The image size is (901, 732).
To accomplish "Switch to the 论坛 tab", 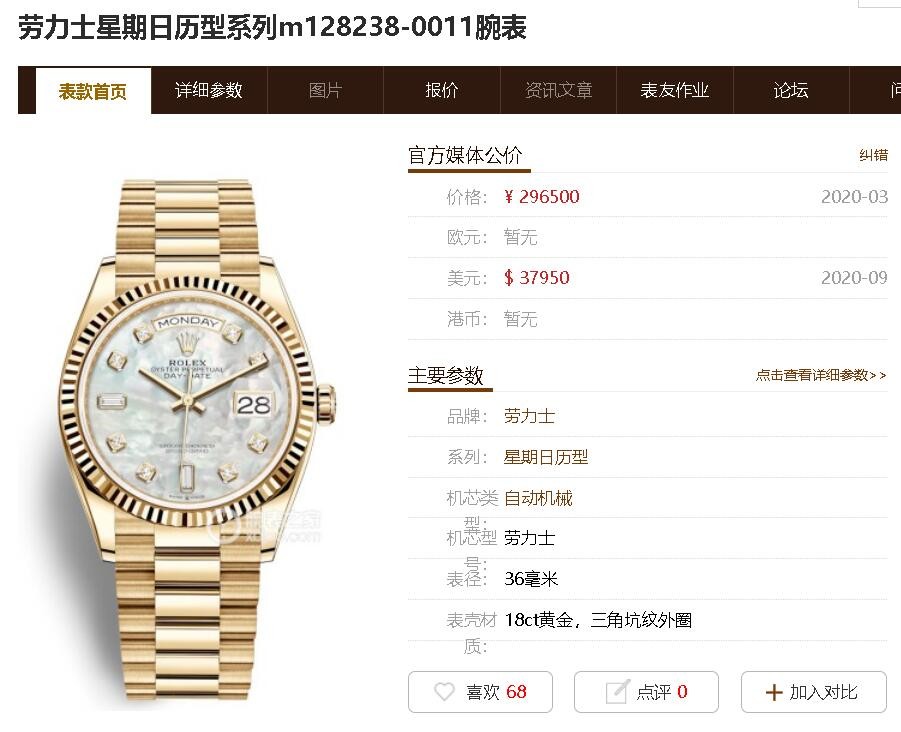I will click(791, 90).
